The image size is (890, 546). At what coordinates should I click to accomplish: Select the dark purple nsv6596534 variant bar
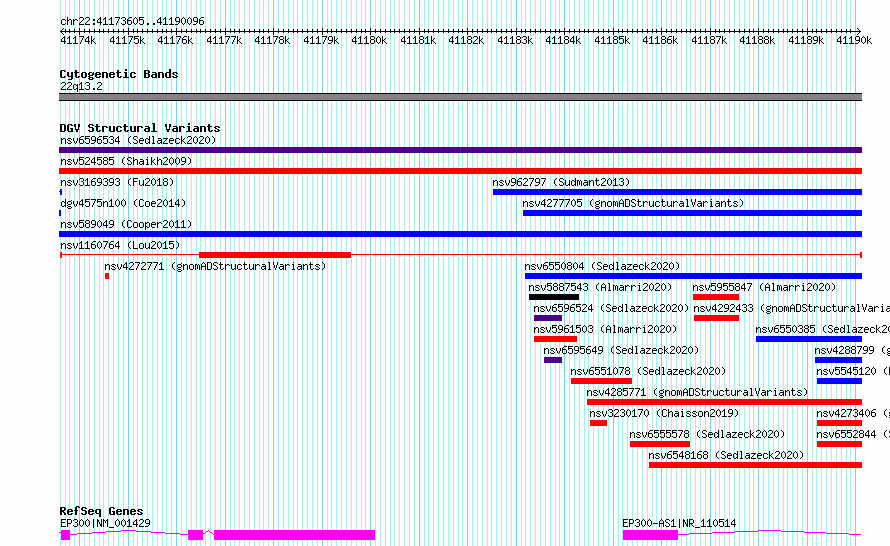(460, 150)
